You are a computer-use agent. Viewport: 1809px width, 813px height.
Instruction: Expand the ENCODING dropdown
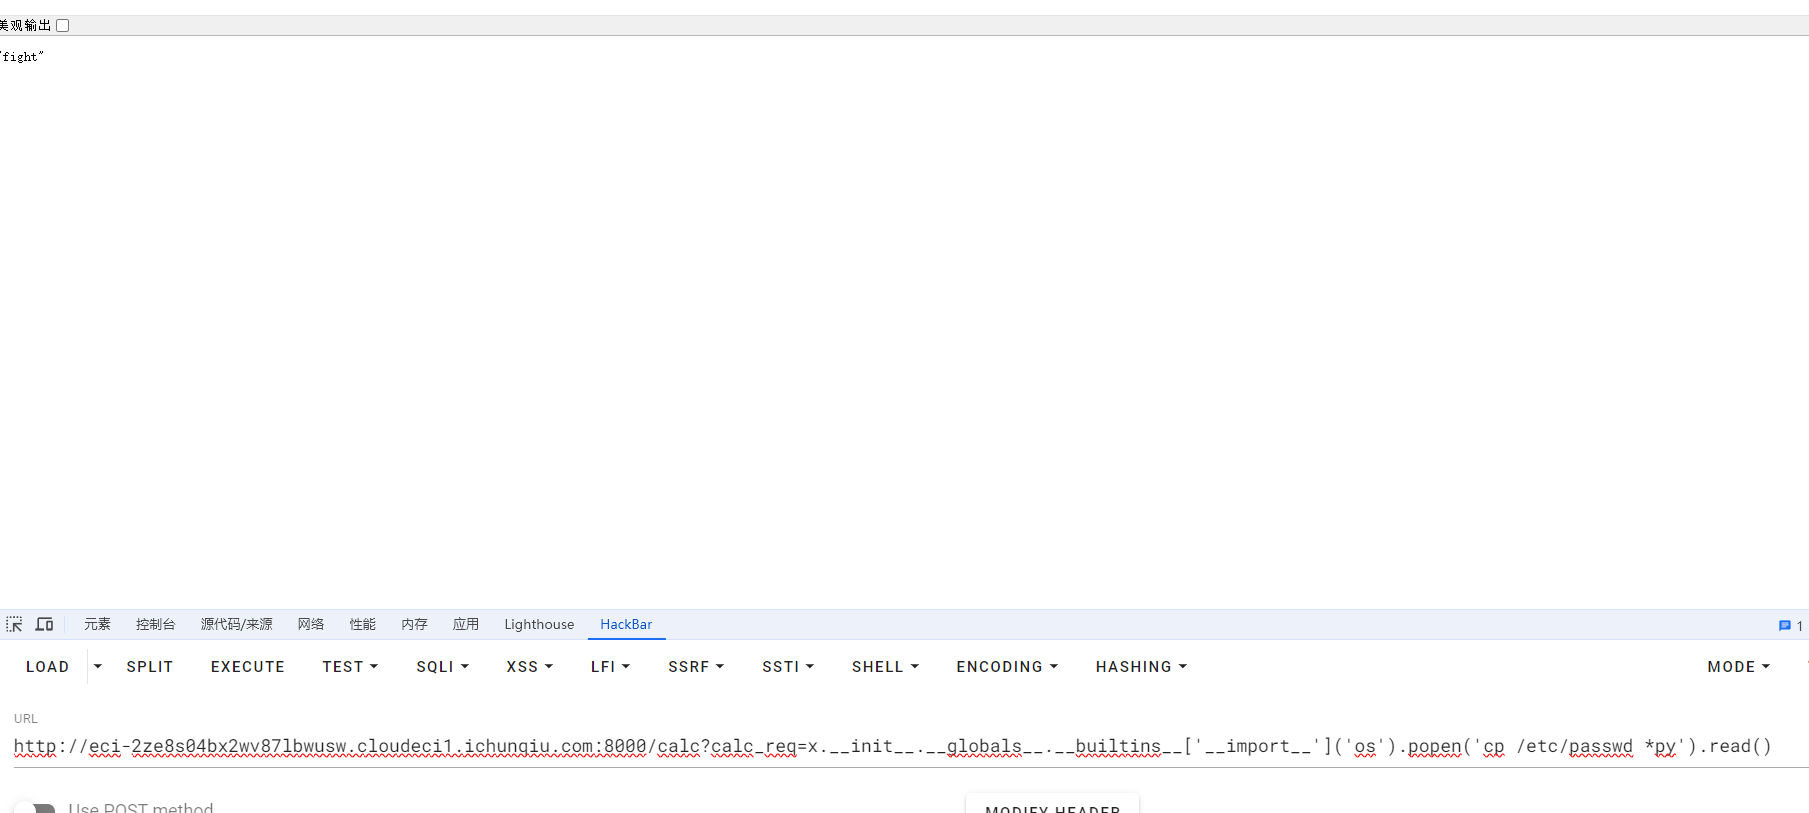click(1006, 667)
